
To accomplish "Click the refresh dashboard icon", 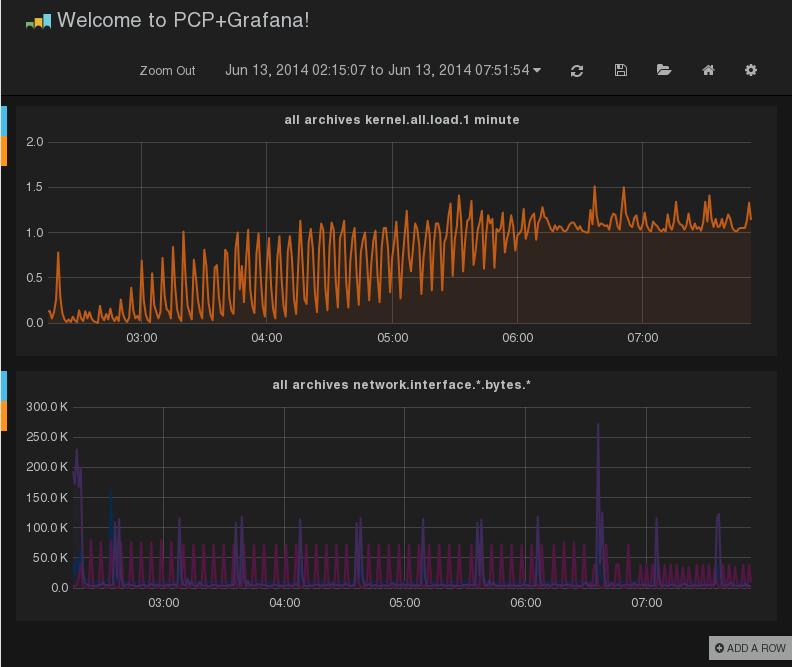I will 576,71.
